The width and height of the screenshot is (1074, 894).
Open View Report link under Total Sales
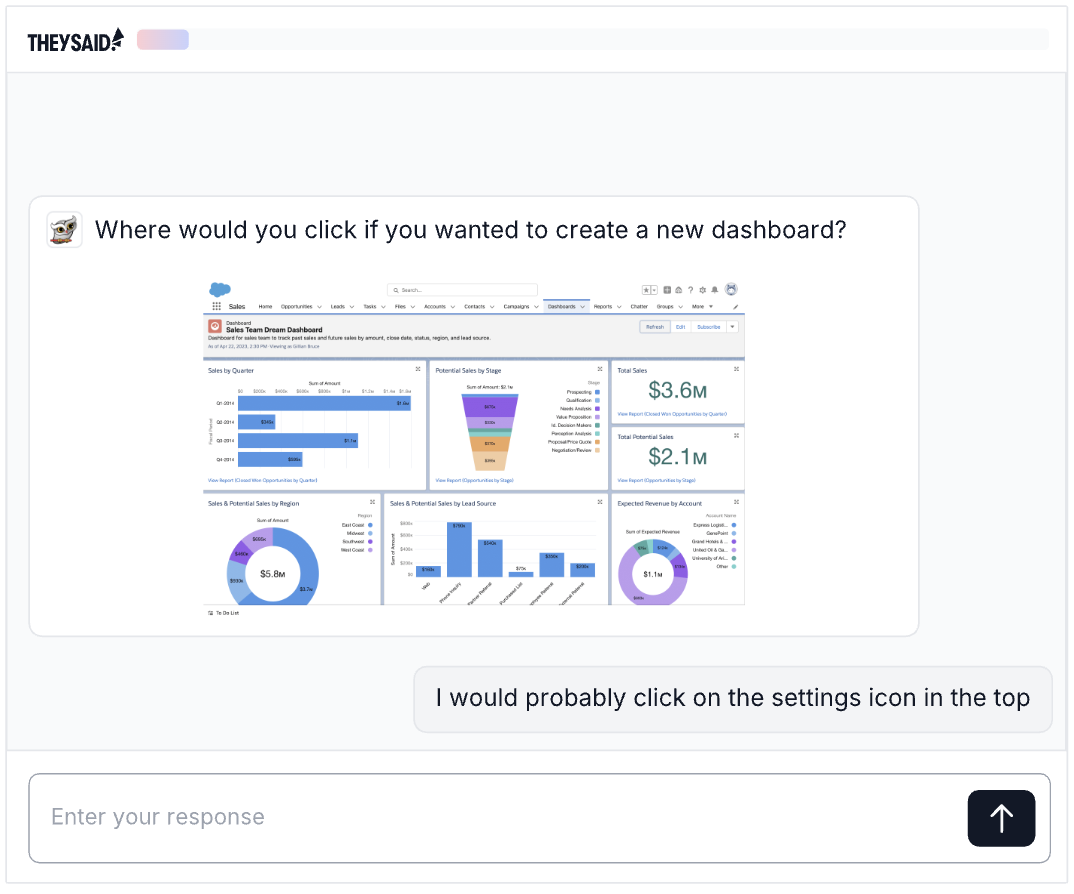coord(671,413)
